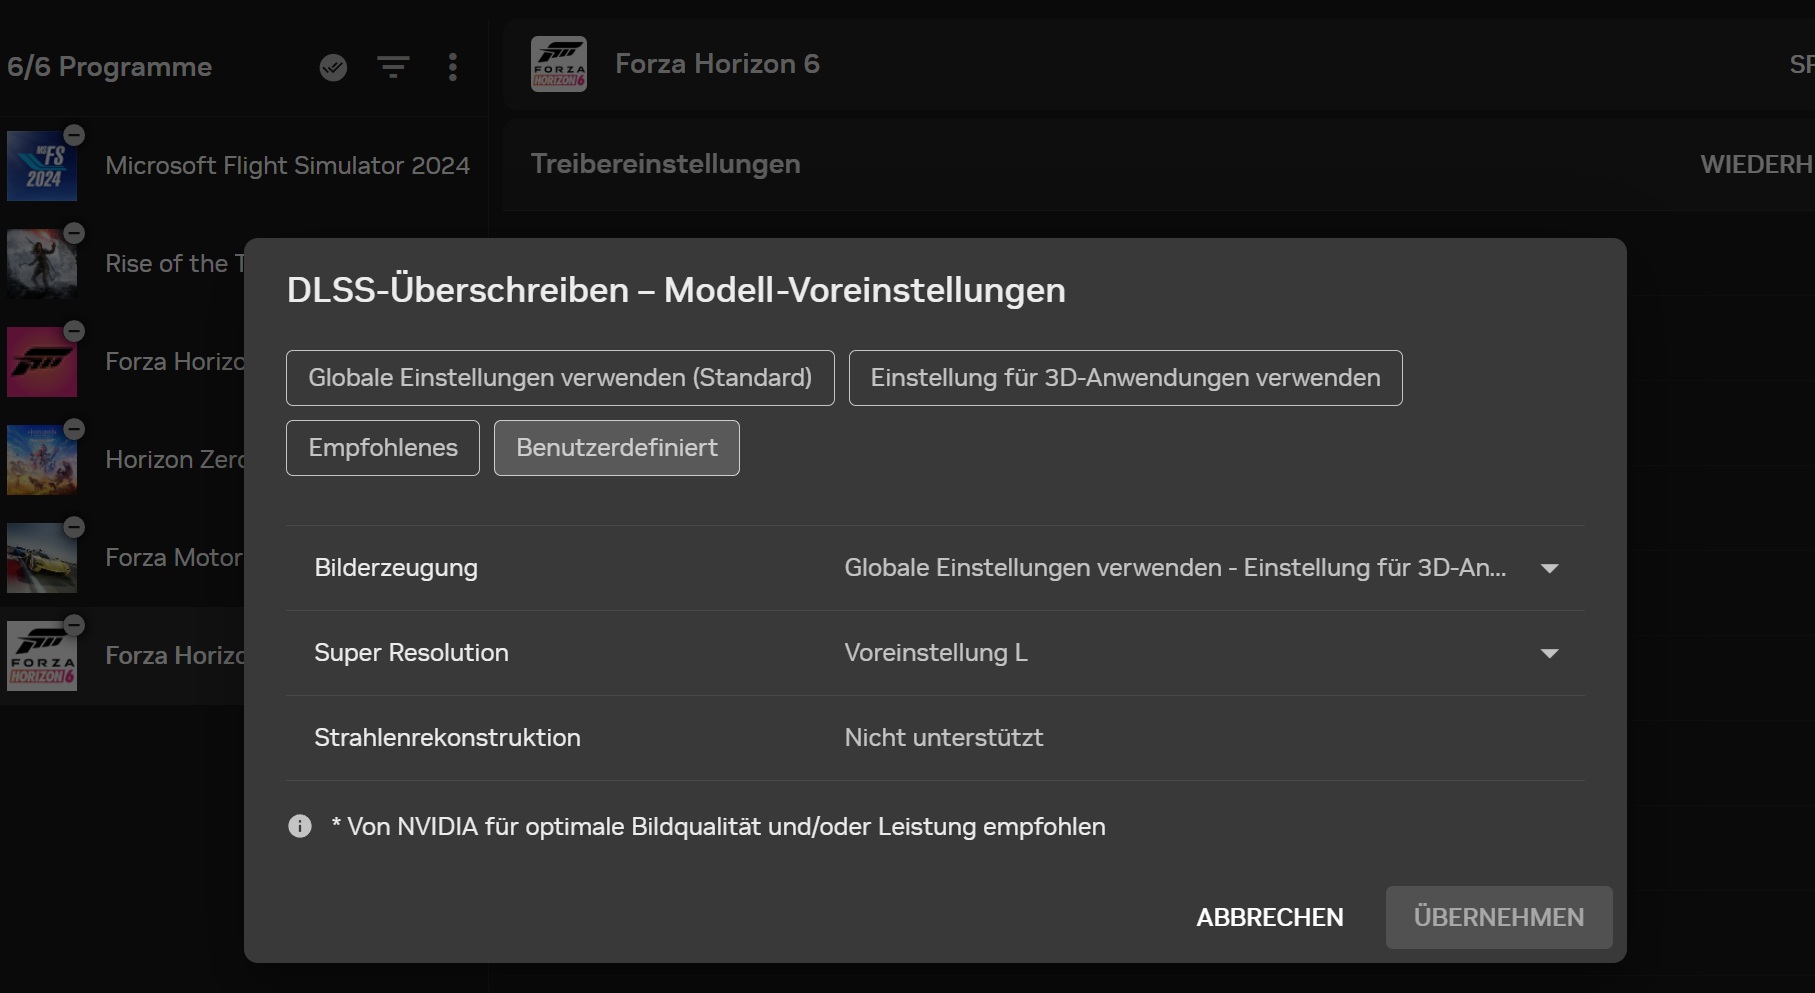Select Forza Motor... entry in program list
Image resolution: width=1815 pixels, height=993 pixels.
174,558
